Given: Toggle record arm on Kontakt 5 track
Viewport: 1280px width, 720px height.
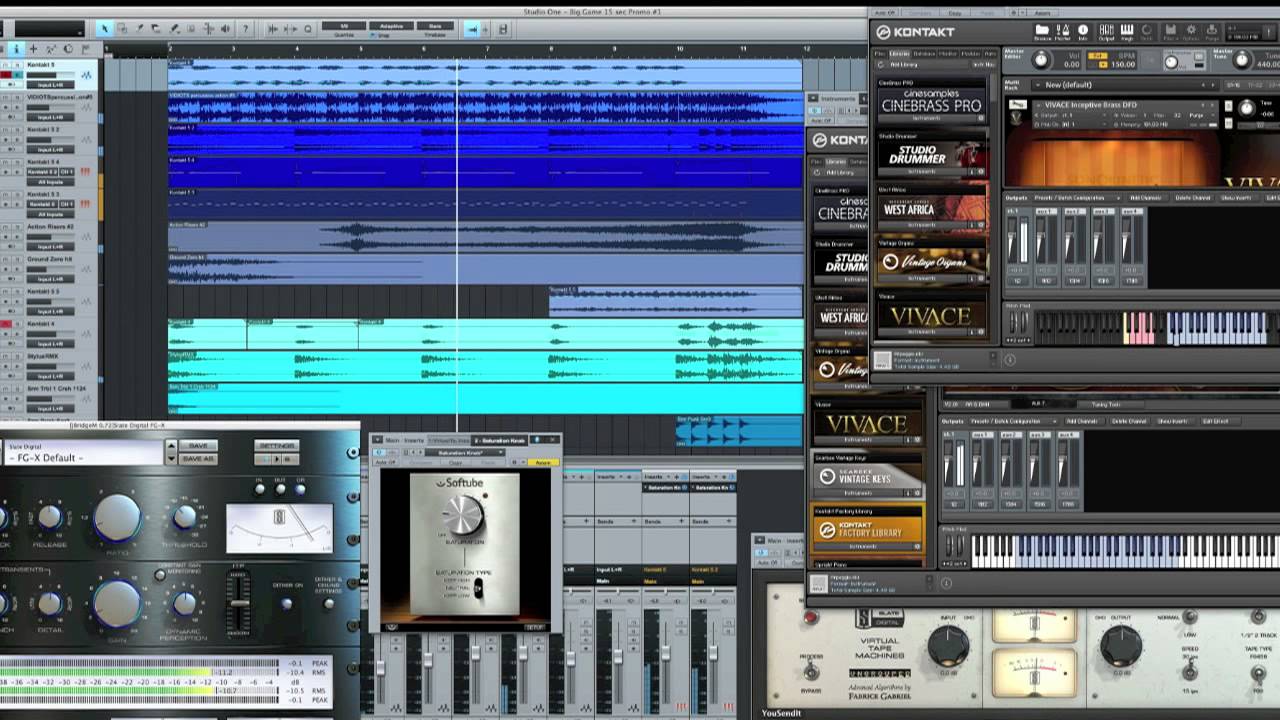Looking at the screenshot, I should tap(6, 75).
